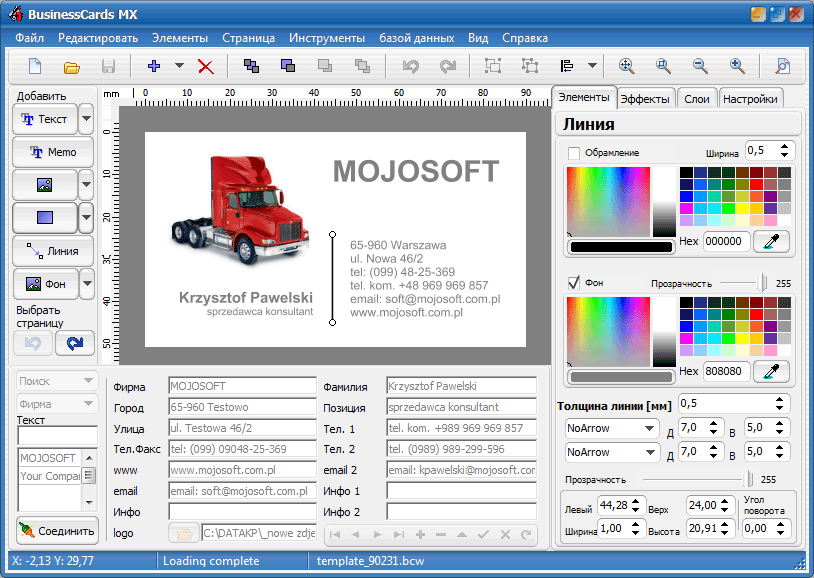This screenshot has height=578, width=814.
Task: Click the Линия add button
Action: (x=53, y=251)
